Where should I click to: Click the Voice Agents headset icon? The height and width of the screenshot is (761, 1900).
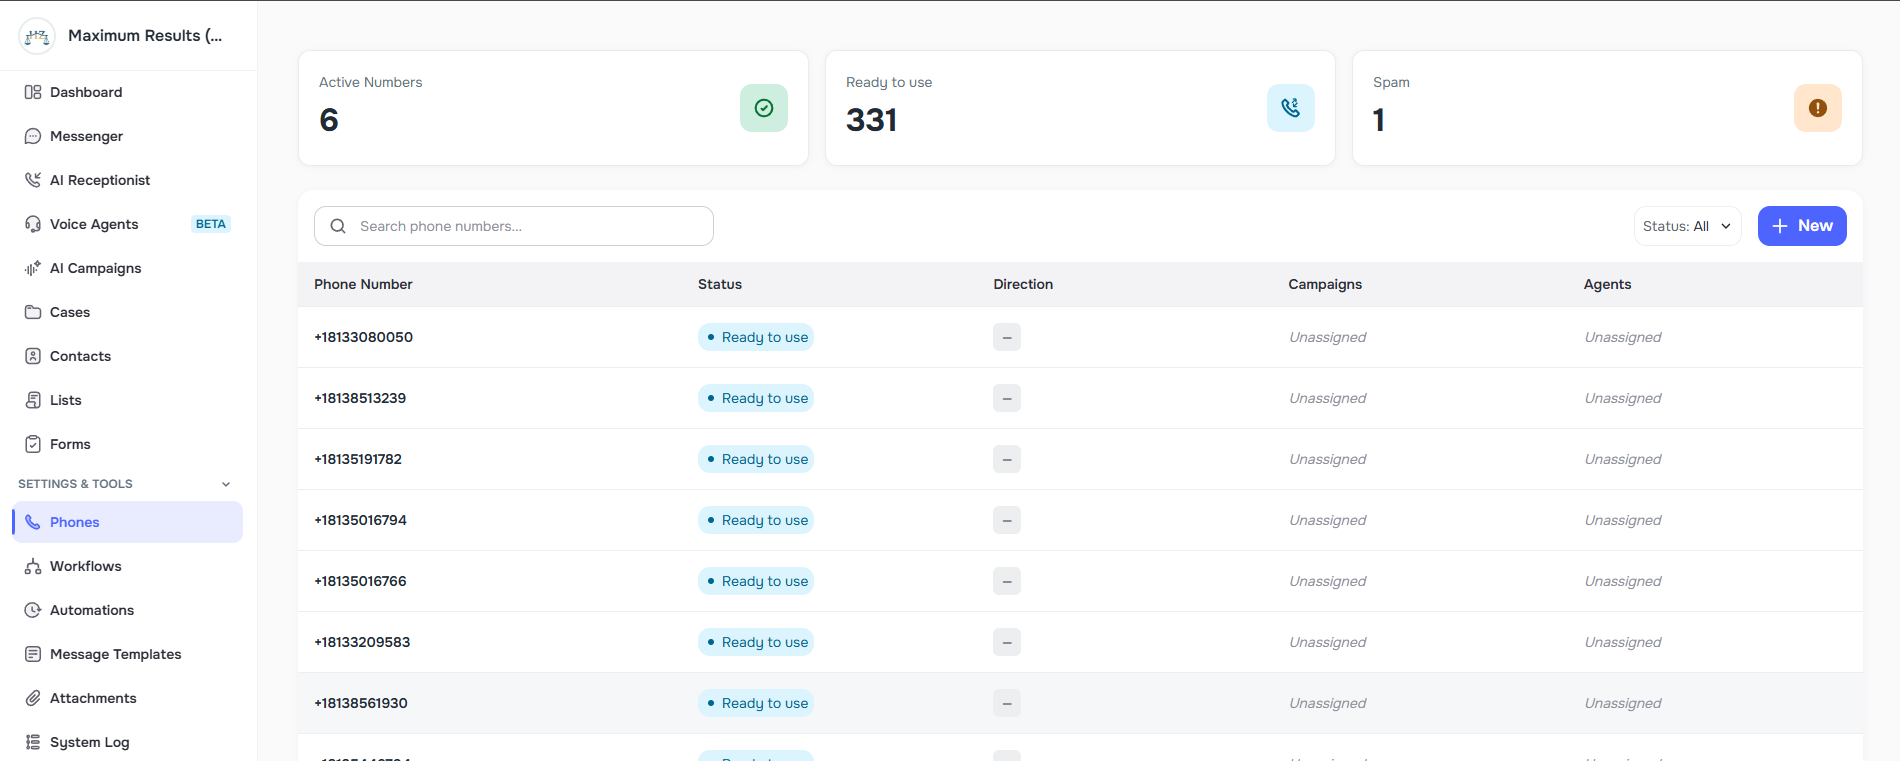[33, 224]
